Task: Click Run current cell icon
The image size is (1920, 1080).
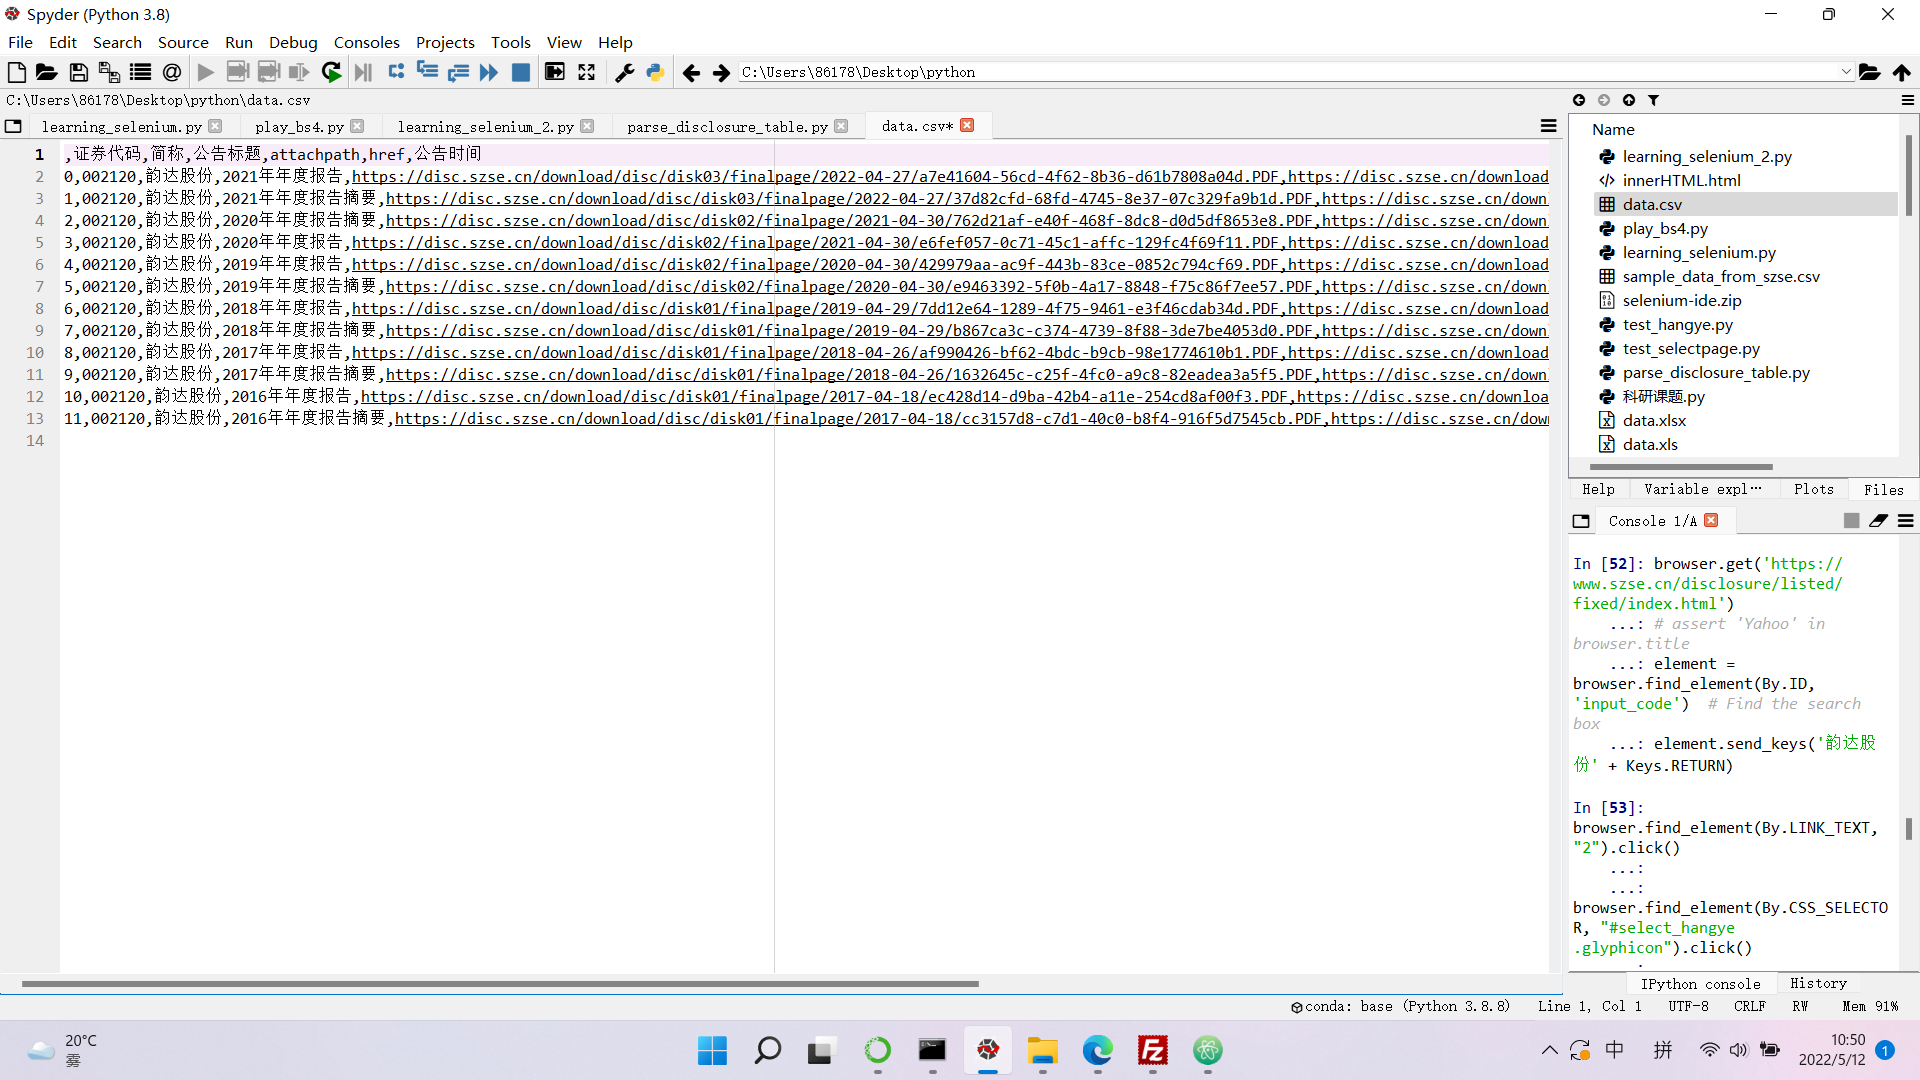Action: 237,72
